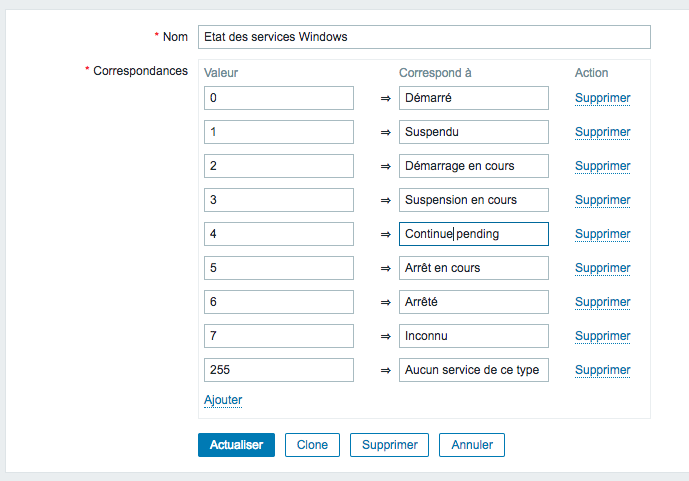Select the Arrêté mapping field

coord(474,302)
